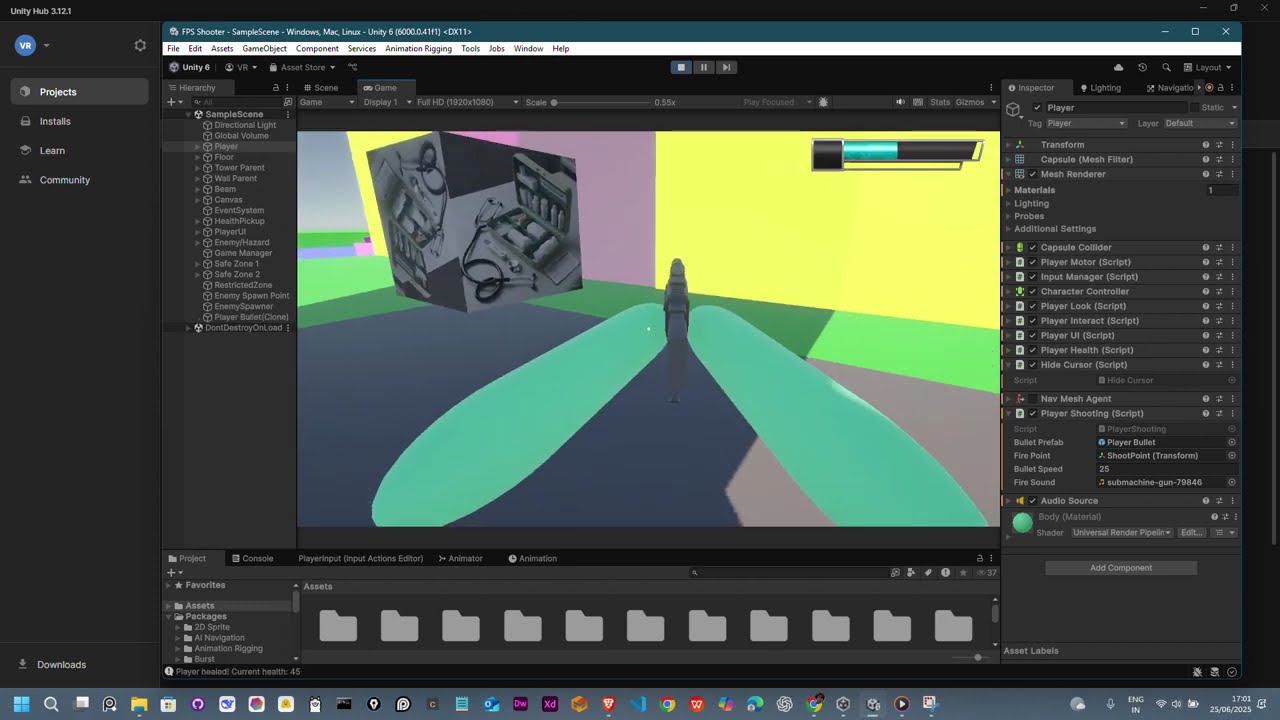The height and width of the screenshot is (720, 1280).
Task: Click the version control icon beside Asset Store
Action: point(352,67)
